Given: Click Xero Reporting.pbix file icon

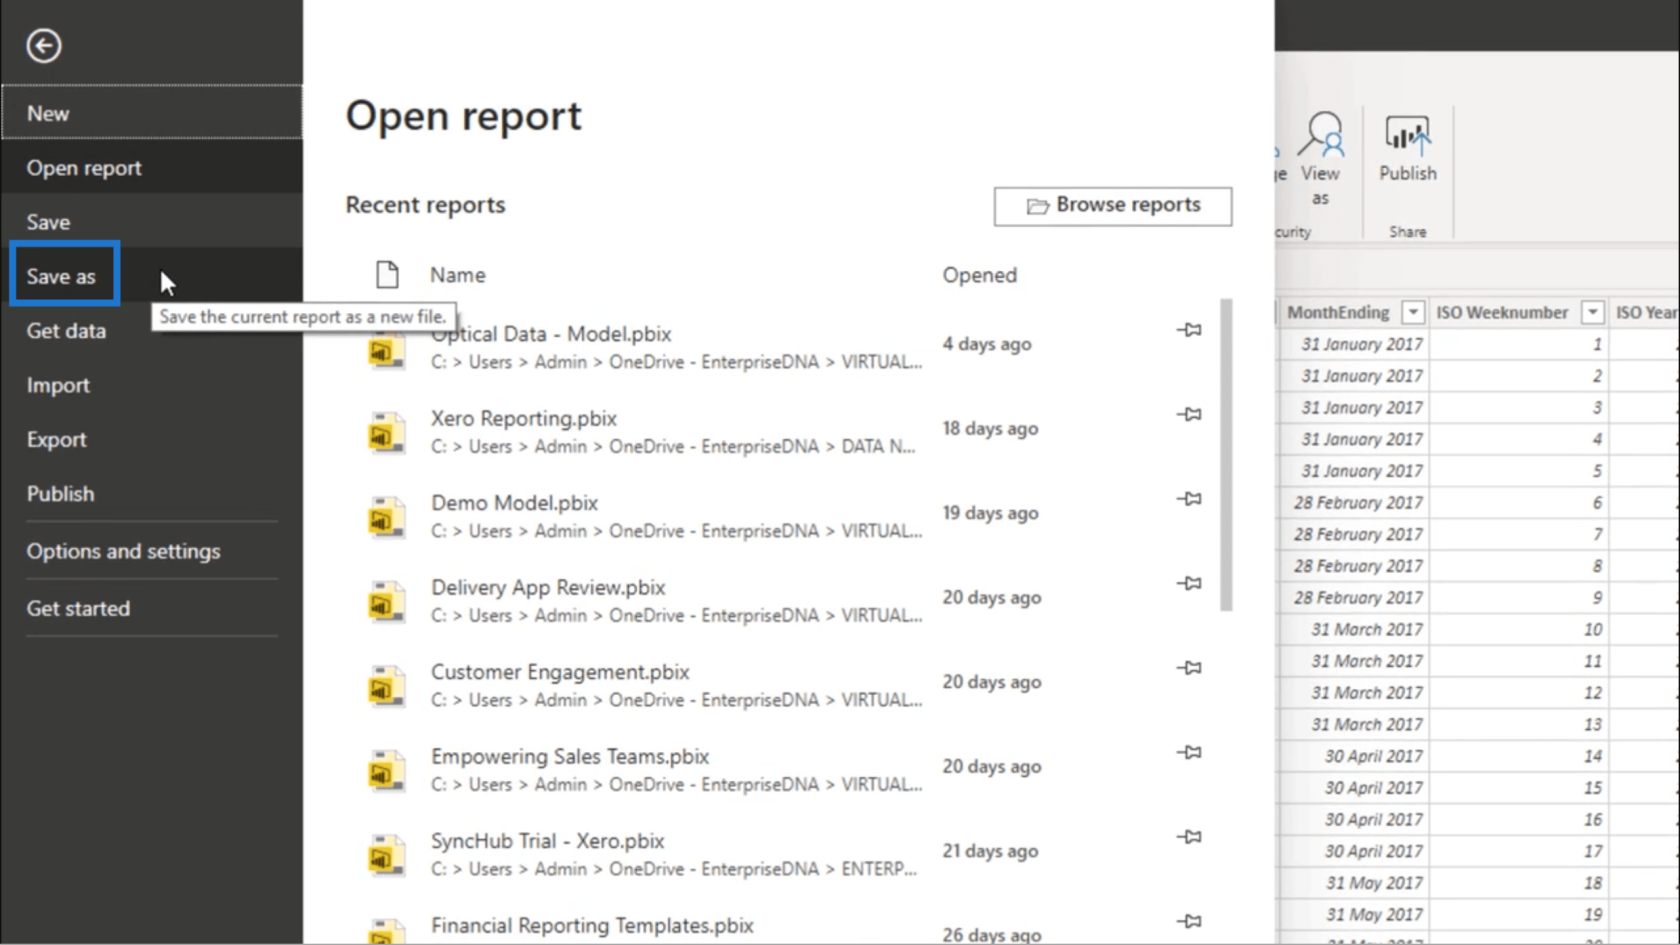Looking at the screenshot, I should coord(386,432).
